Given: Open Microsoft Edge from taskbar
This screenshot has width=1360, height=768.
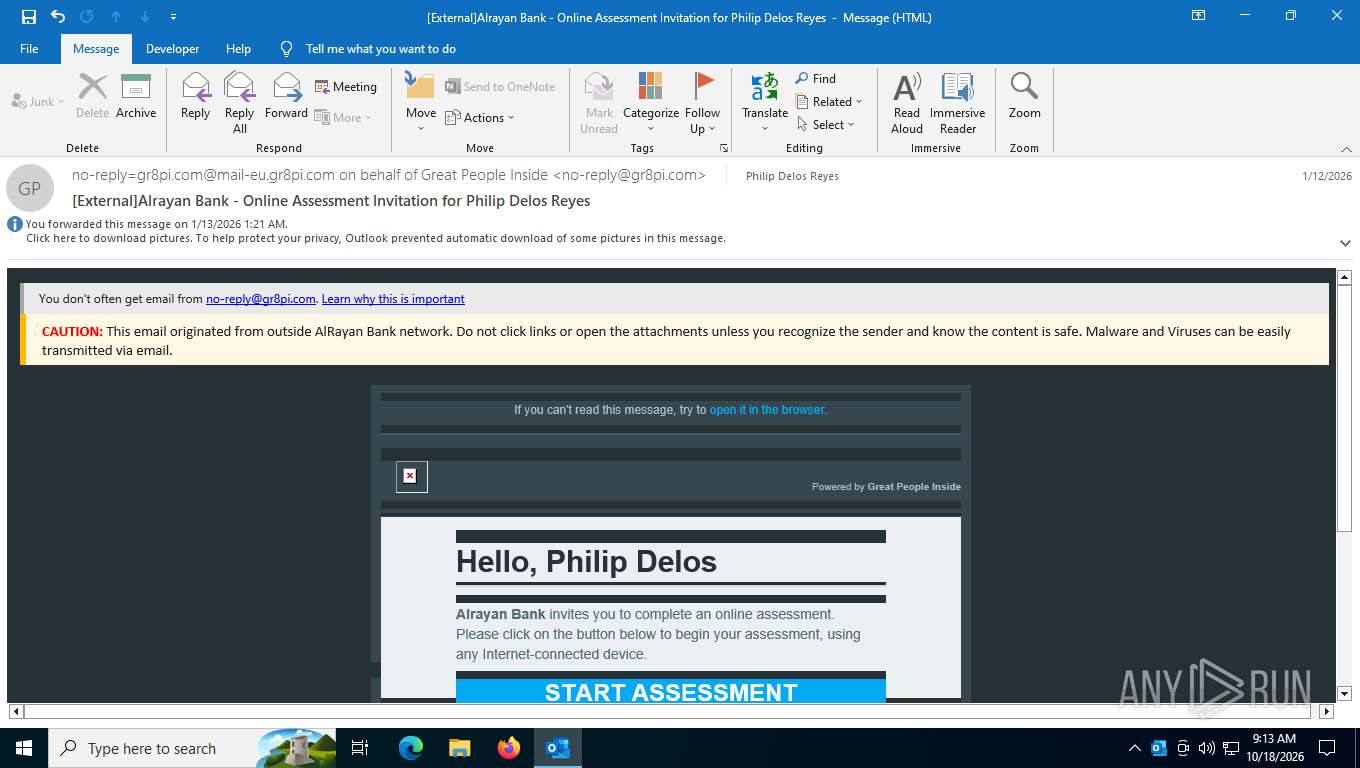Looking at the screenshot, I should coord(410,748).
